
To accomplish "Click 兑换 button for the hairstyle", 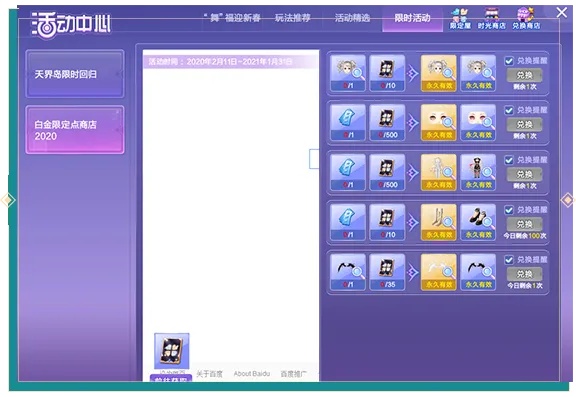I will (x=524, y=75).
